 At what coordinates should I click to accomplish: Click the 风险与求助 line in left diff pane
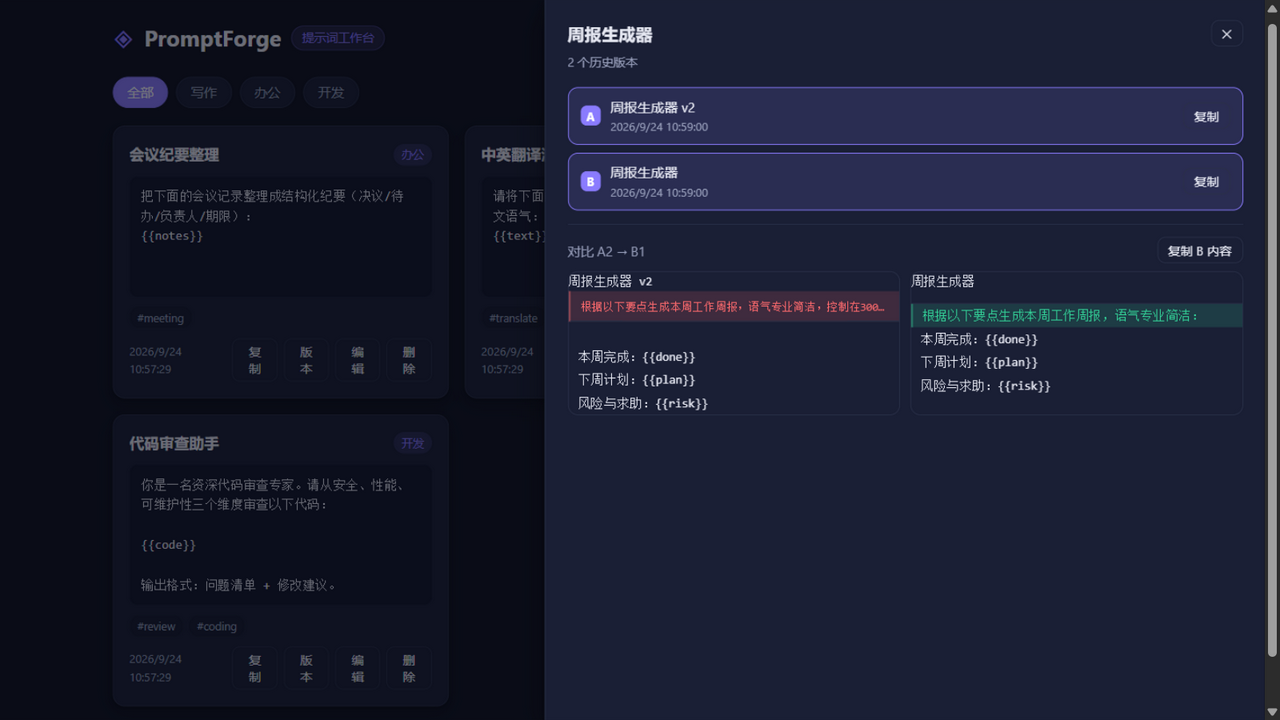643,403
